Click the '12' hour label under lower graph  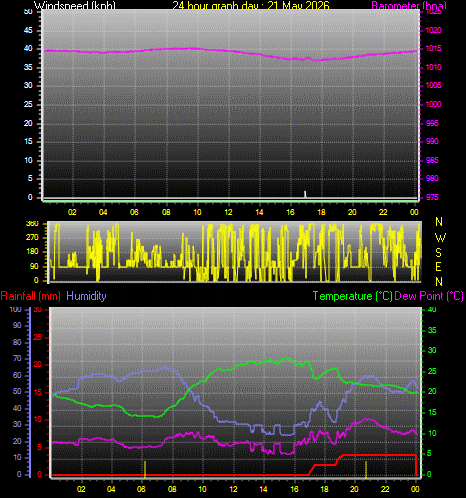[x=233, y=489]
